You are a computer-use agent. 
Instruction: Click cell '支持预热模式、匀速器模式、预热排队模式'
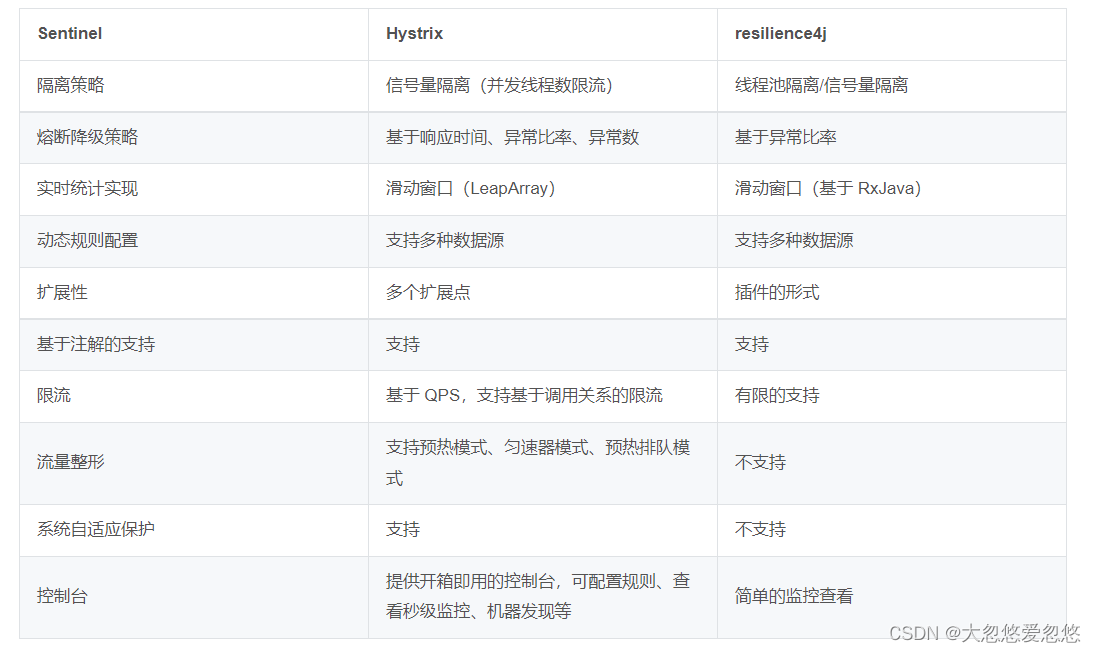(x=538, y=463)
